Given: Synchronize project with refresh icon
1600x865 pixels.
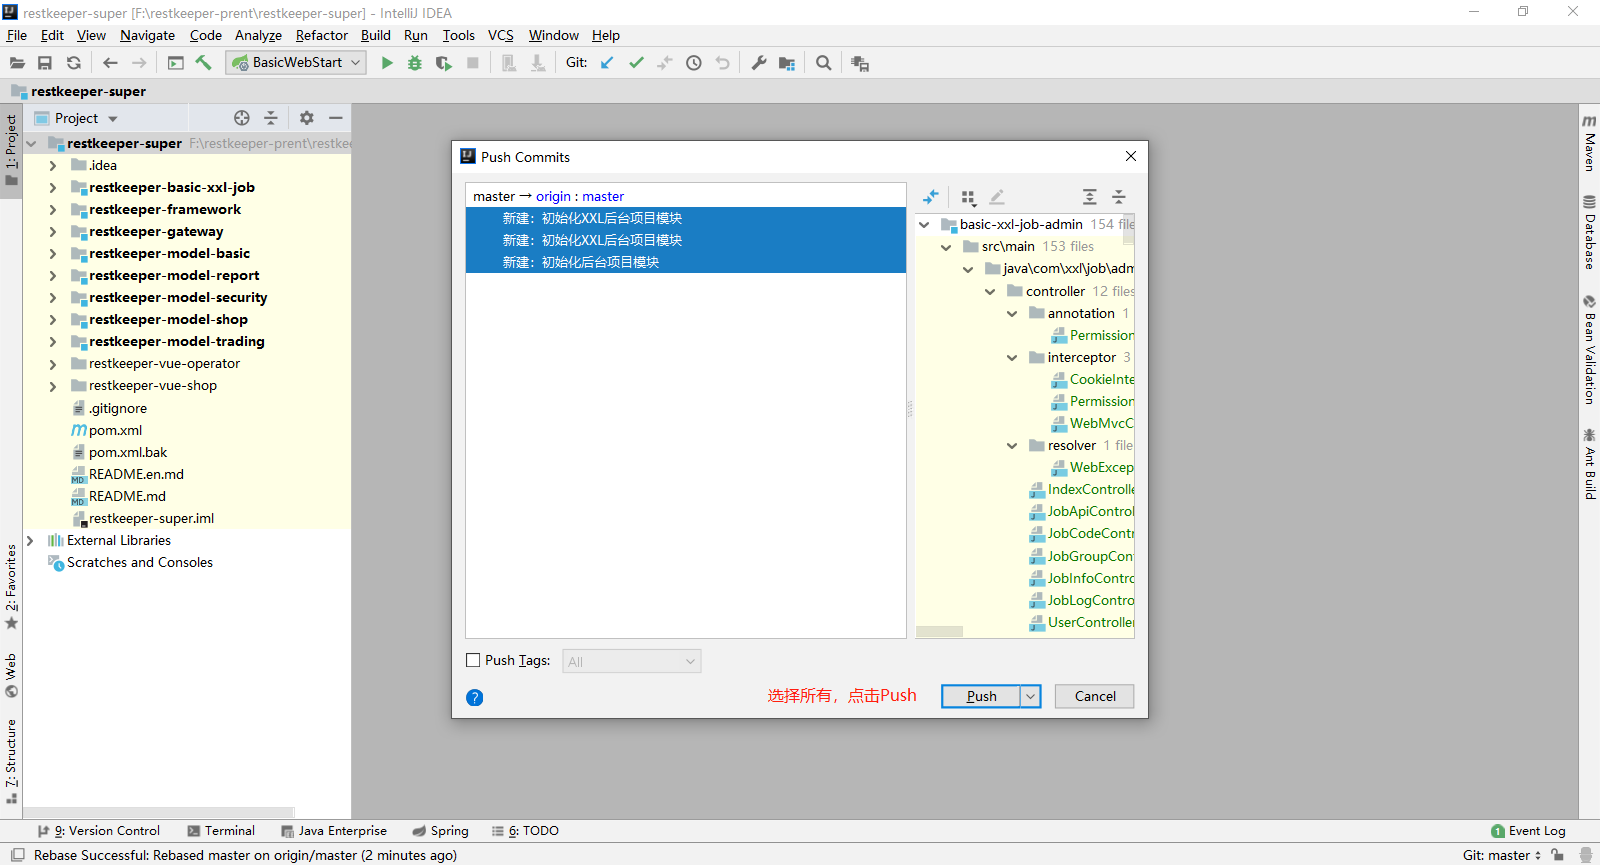Looking at the screenshot, I should pos(74,63).
